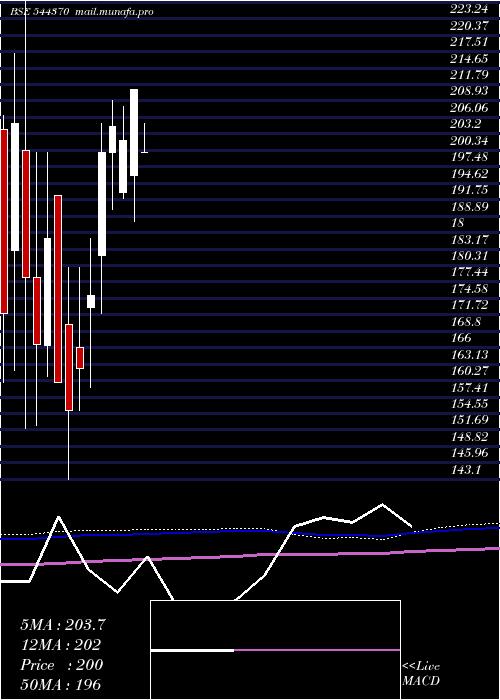
Task: Click the 200.34 price axis label
Action: [x=468, y=141]
